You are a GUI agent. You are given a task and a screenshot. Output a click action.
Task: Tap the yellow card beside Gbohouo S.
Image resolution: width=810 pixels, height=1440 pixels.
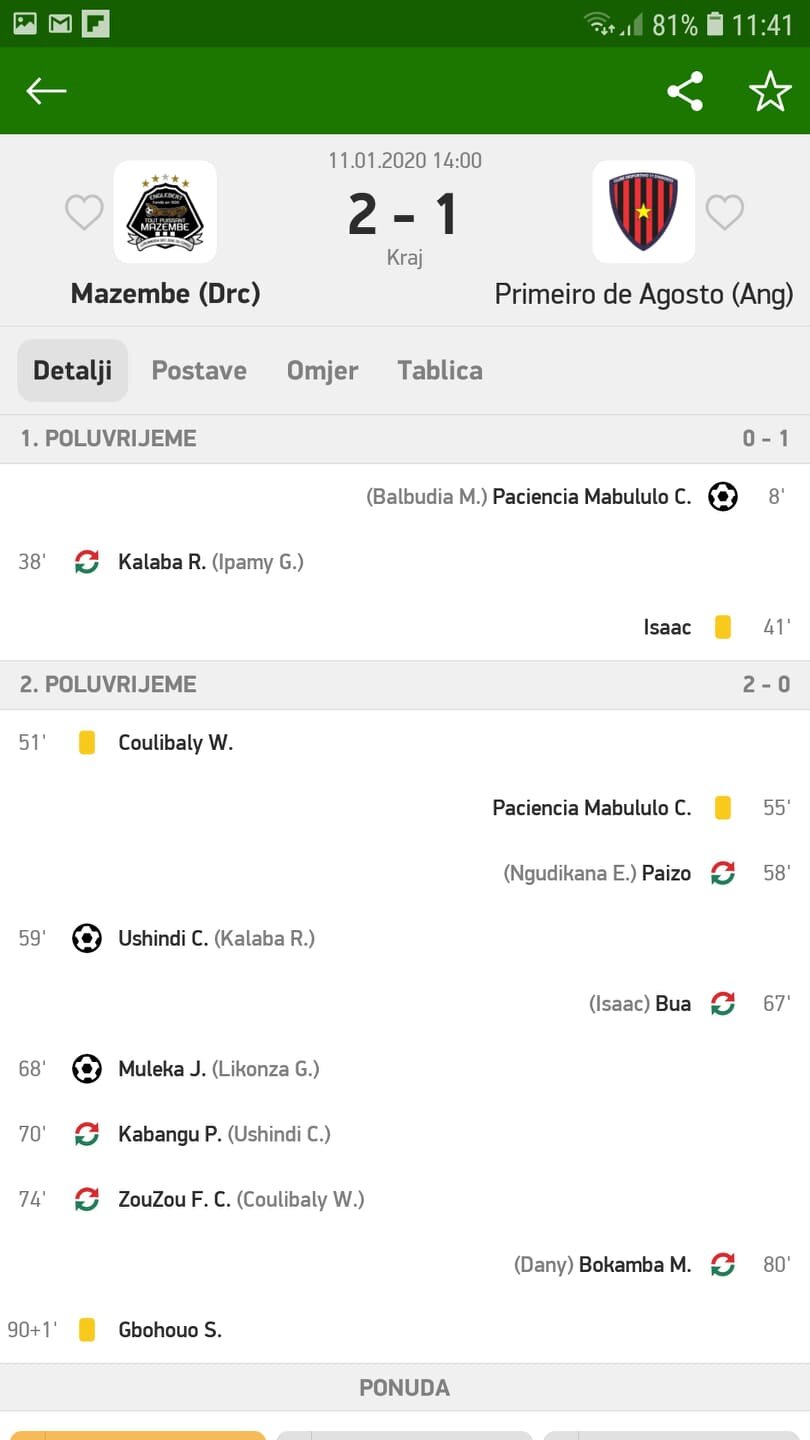coord(87,1330)
